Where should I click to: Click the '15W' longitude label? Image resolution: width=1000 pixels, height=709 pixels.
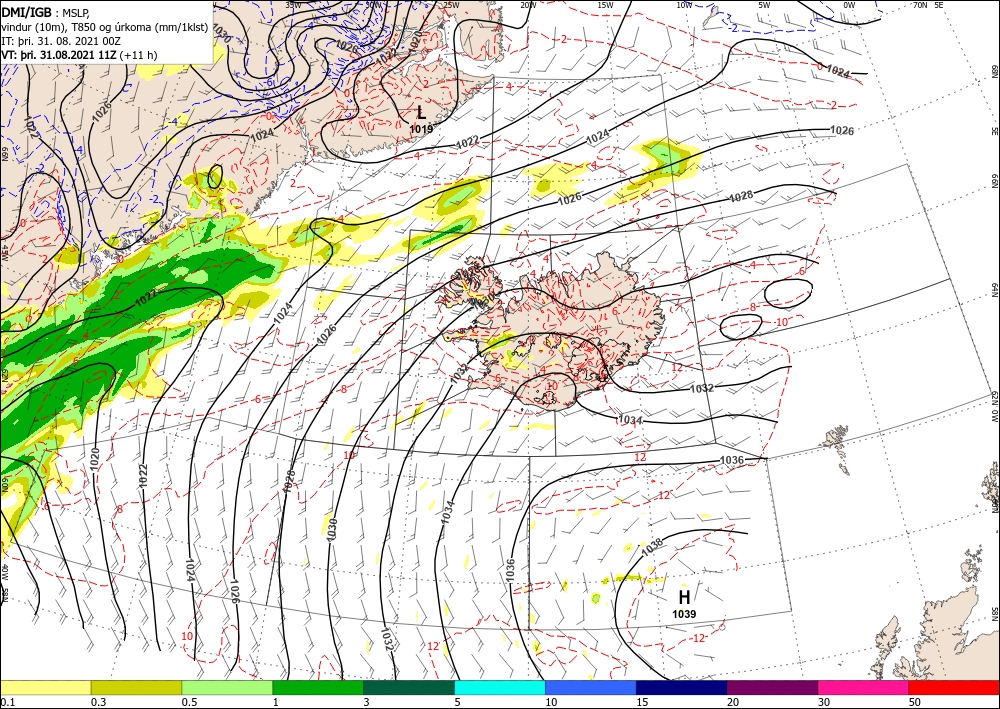(605, 5)
